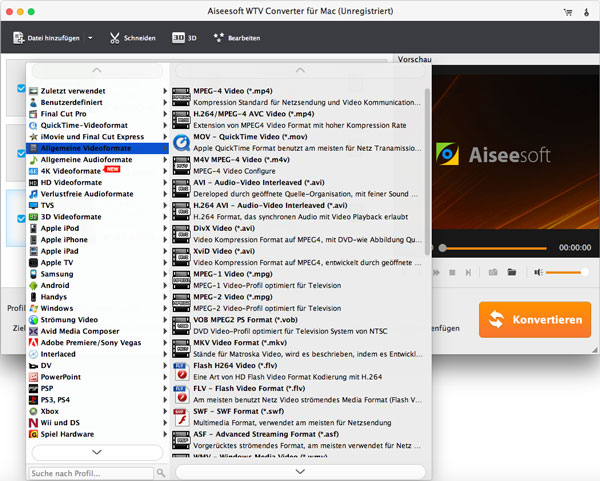Click the Aiseesoft preview video area
The width and height of the screenshot is (600, 481).
[515, 151]
